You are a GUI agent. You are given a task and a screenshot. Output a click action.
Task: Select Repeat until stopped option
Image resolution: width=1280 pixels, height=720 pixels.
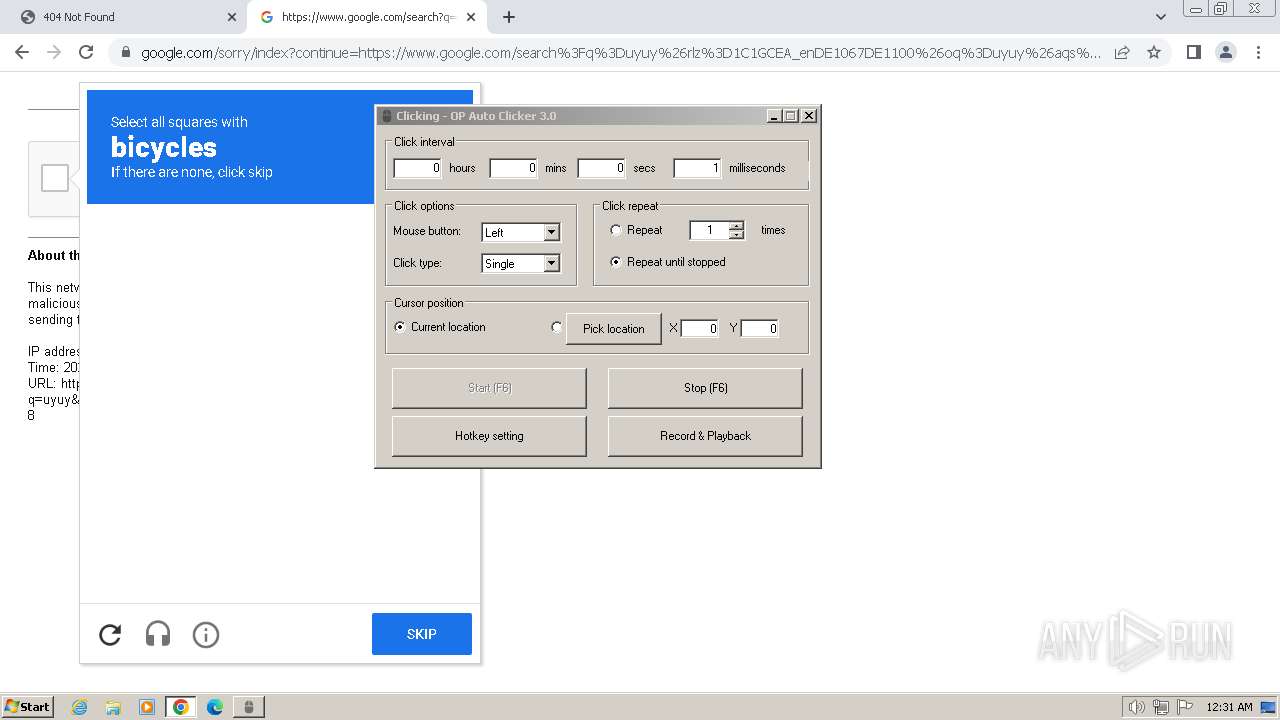click(616, 262)
